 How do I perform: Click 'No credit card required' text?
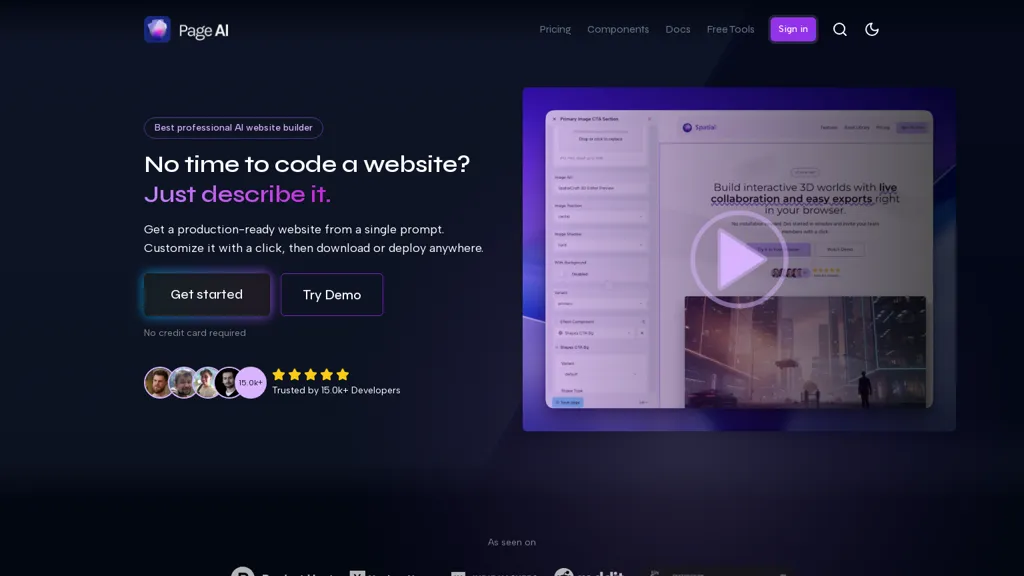[x=195, y=333]
